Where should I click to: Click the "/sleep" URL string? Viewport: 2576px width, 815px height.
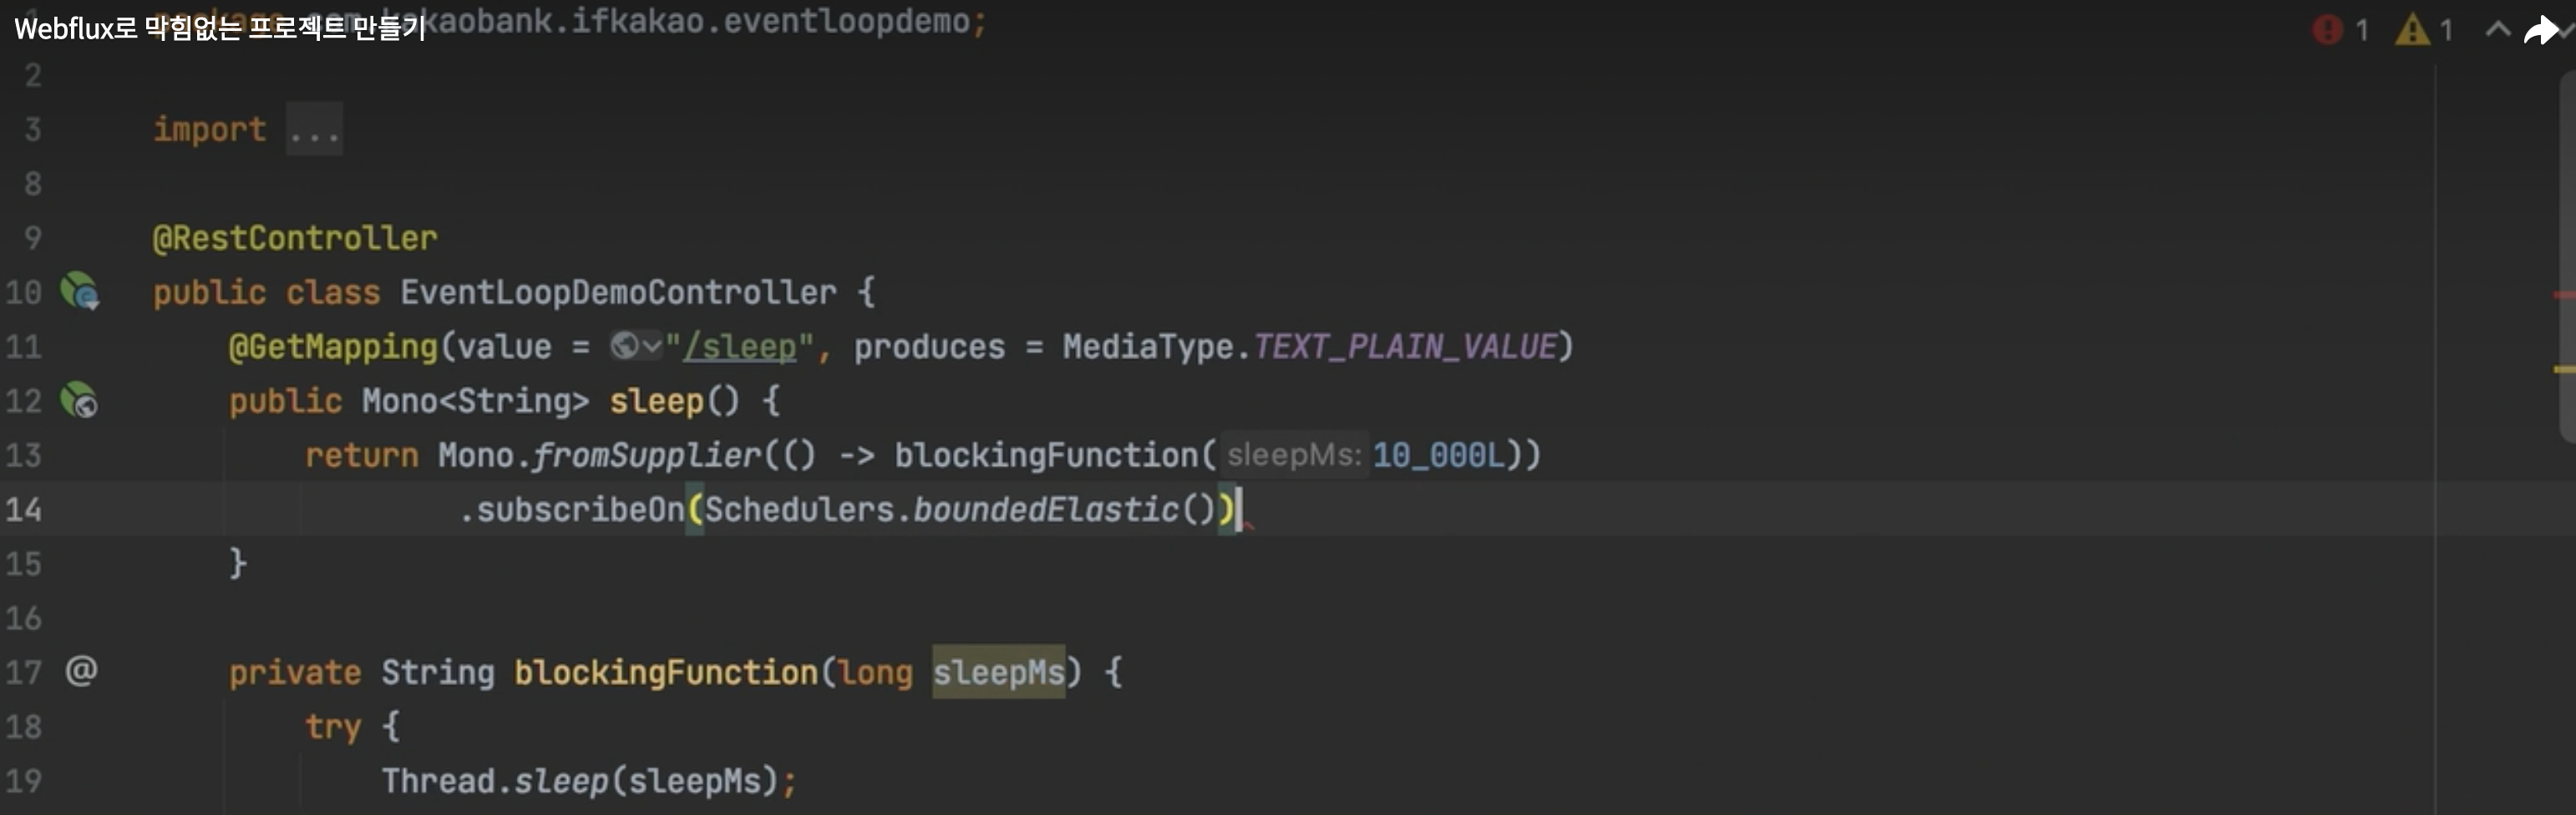click(739, 346)
